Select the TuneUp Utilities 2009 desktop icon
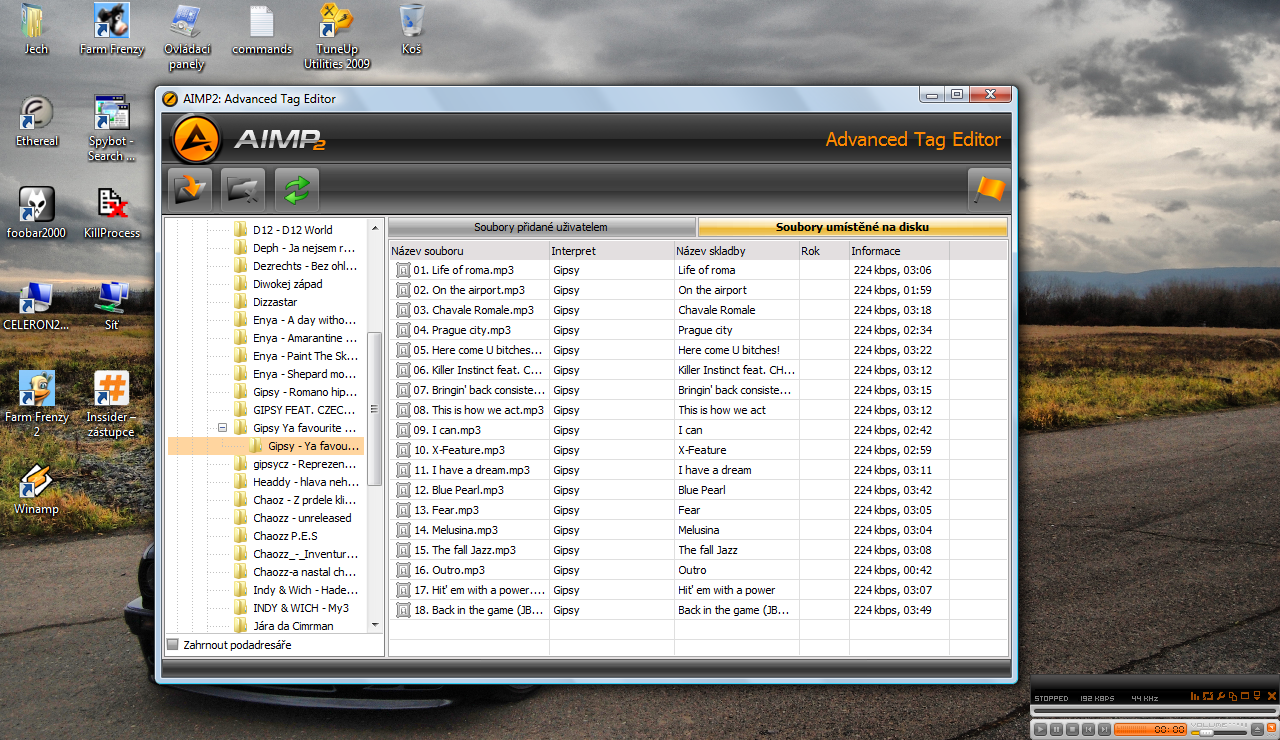The width and height of the screenshot is (1280, 740). tap(337, 37)
